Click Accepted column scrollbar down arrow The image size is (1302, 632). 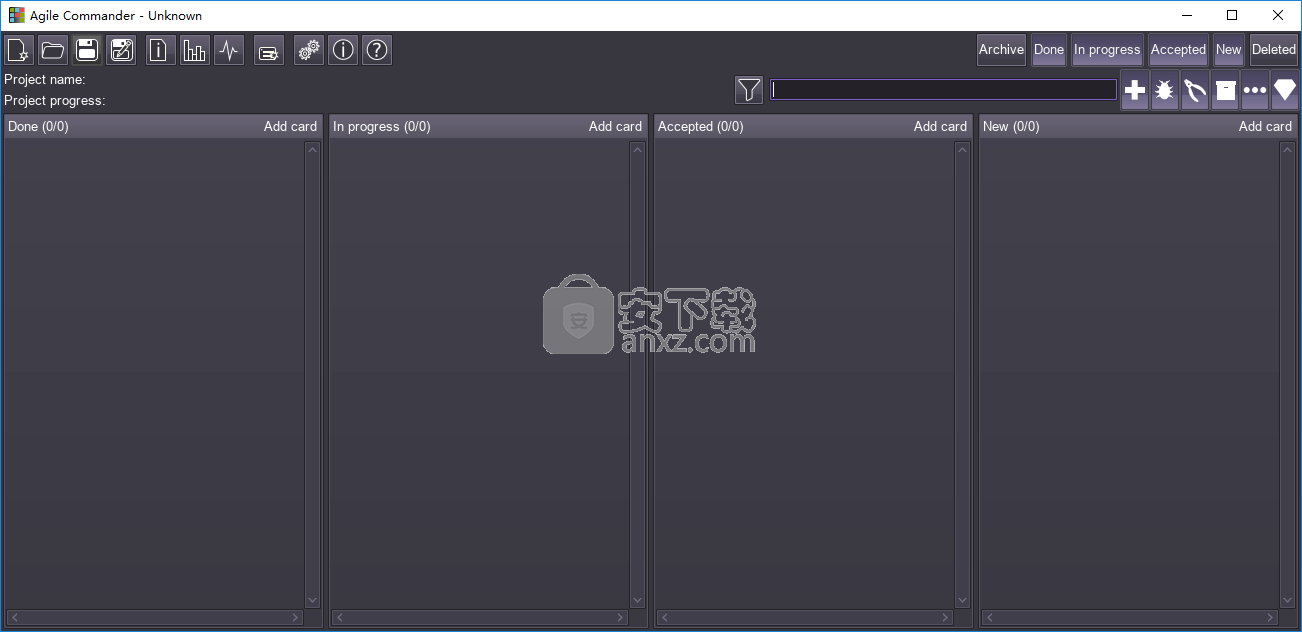coord(962,600)
